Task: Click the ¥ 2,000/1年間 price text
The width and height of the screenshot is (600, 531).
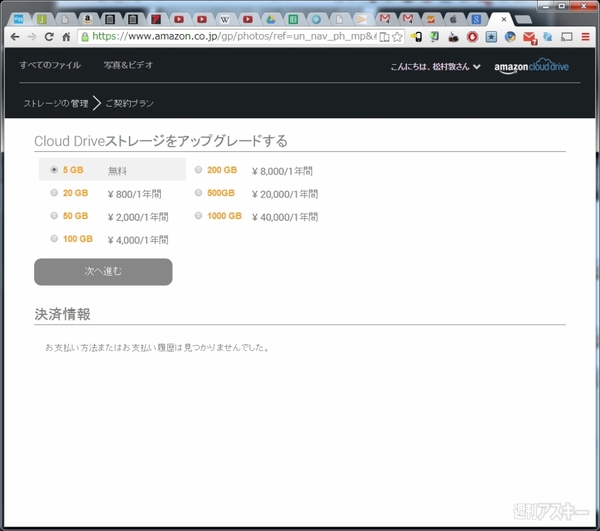Action: tap(138, 217)
